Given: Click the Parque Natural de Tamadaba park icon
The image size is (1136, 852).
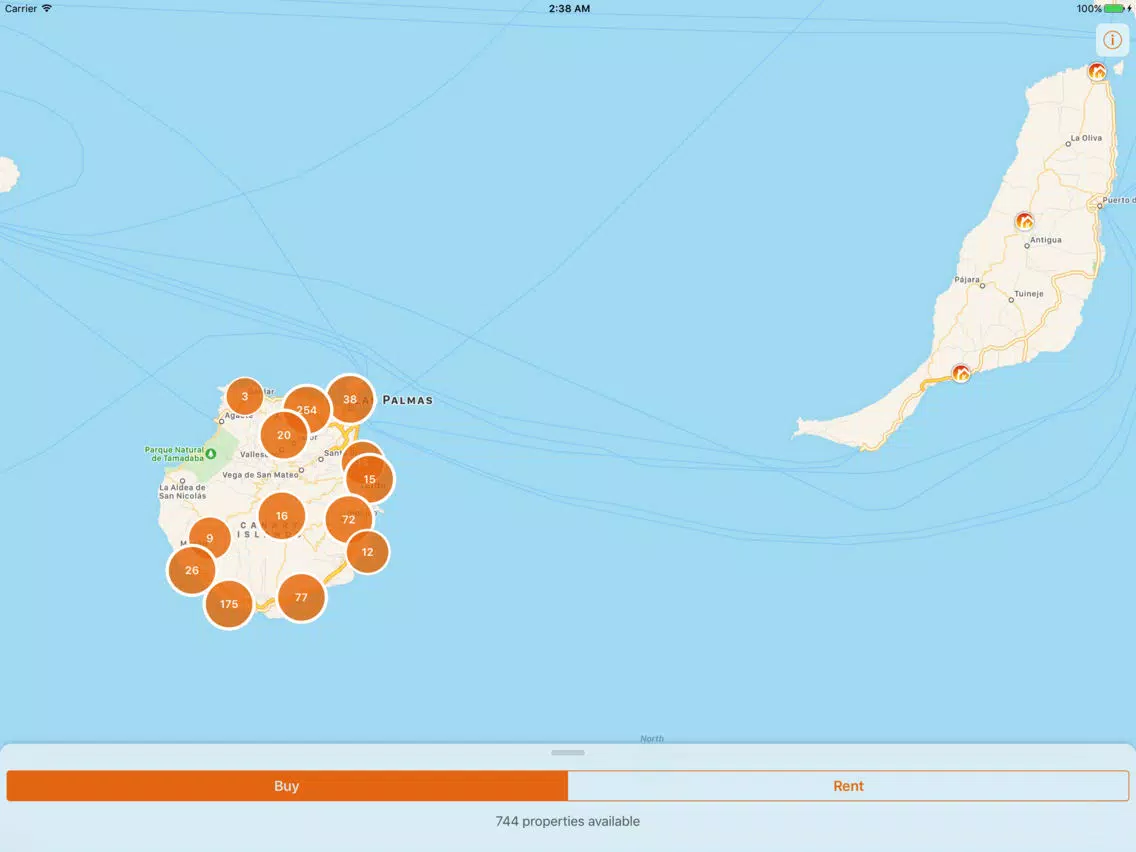Looking at the screenshot, I should (x=211, y=454).
